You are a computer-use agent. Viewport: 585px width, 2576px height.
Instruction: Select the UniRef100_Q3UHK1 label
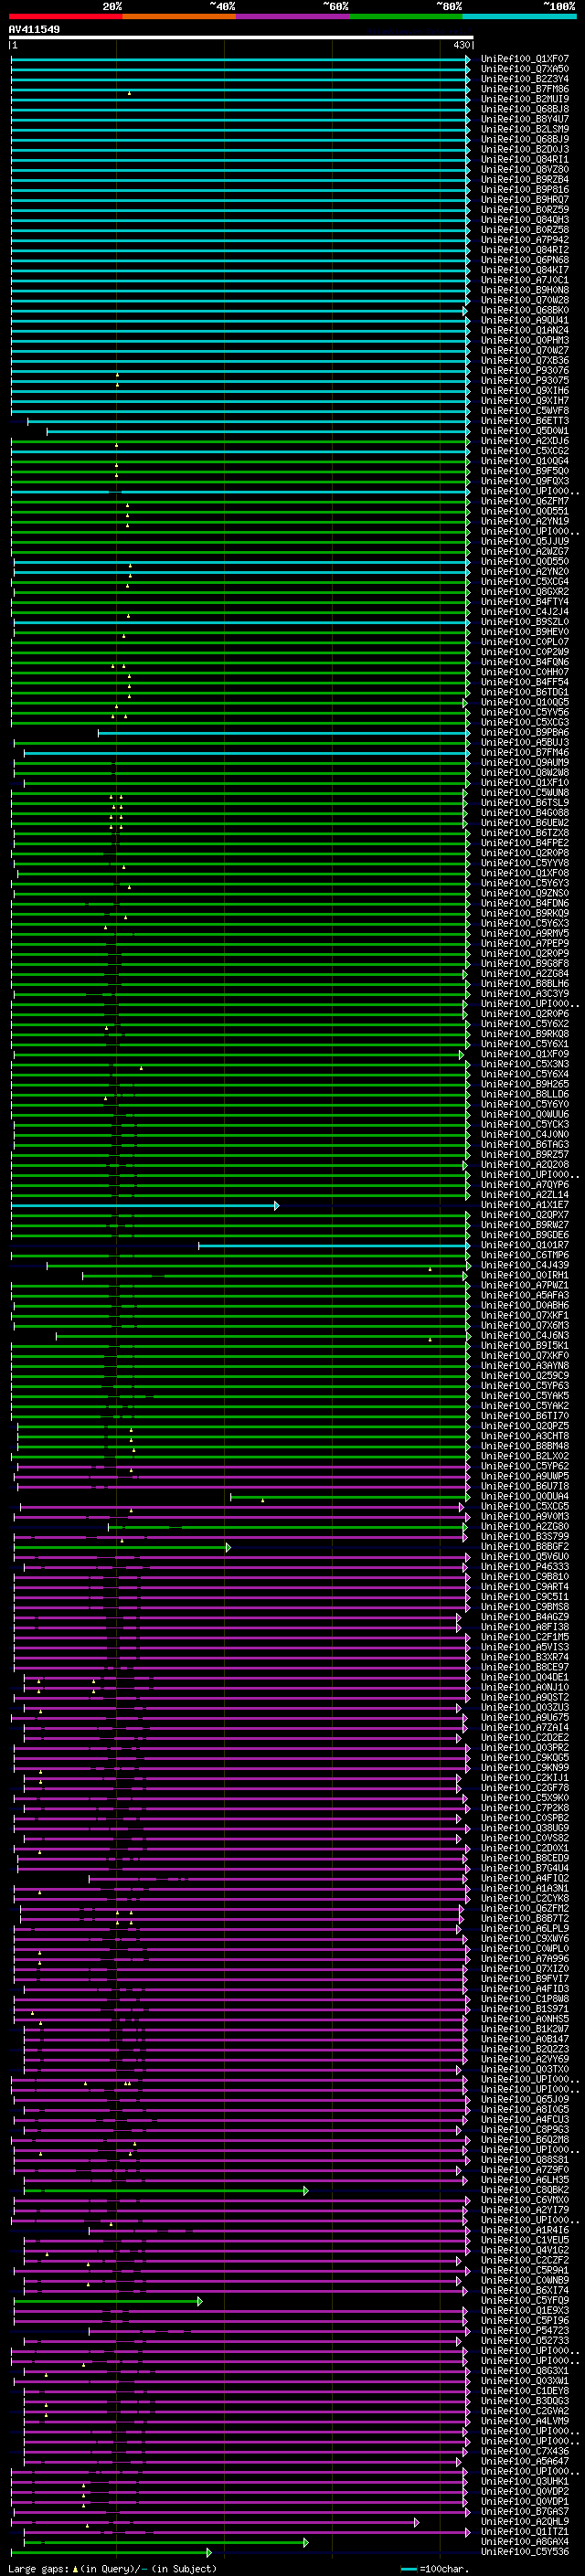[x=524, y=2481]
